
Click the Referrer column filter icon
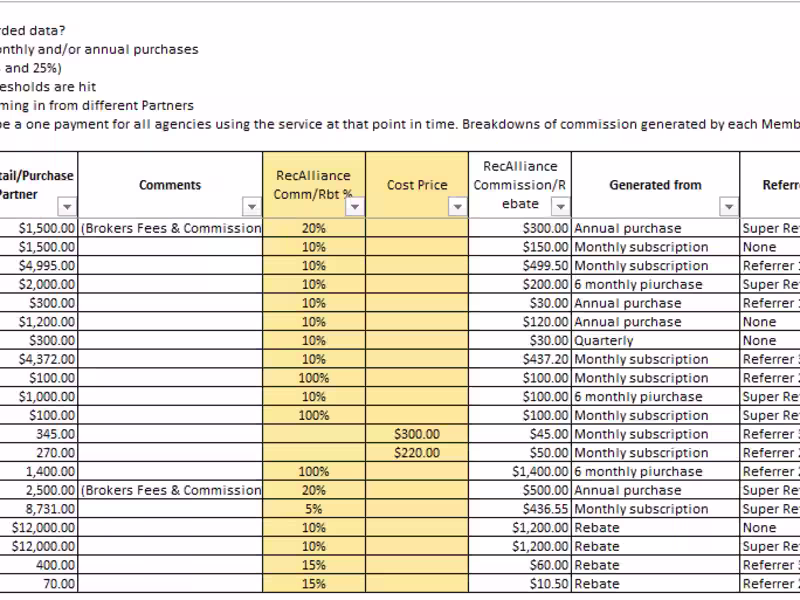click(x=793, y=207)
